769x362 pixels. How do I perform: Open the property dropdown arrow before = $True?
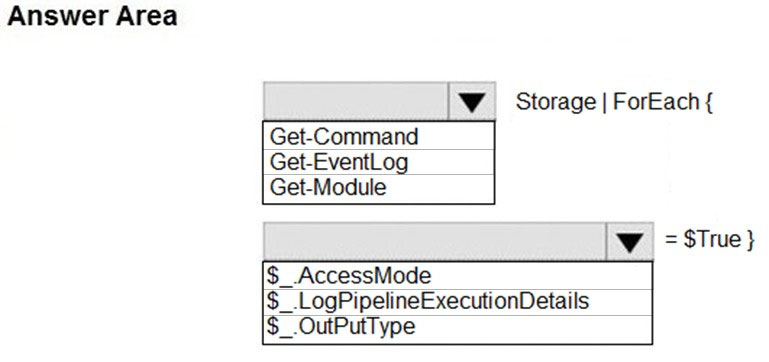tap(630, 241)
